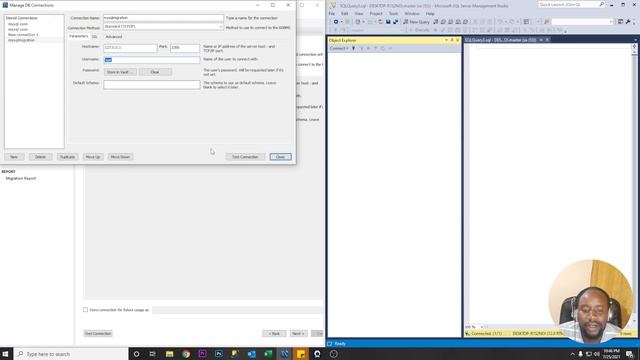The width and height of the screenshot is (640, 360).
Task: Click the Clear password button
Action: (x=155, y=72)
